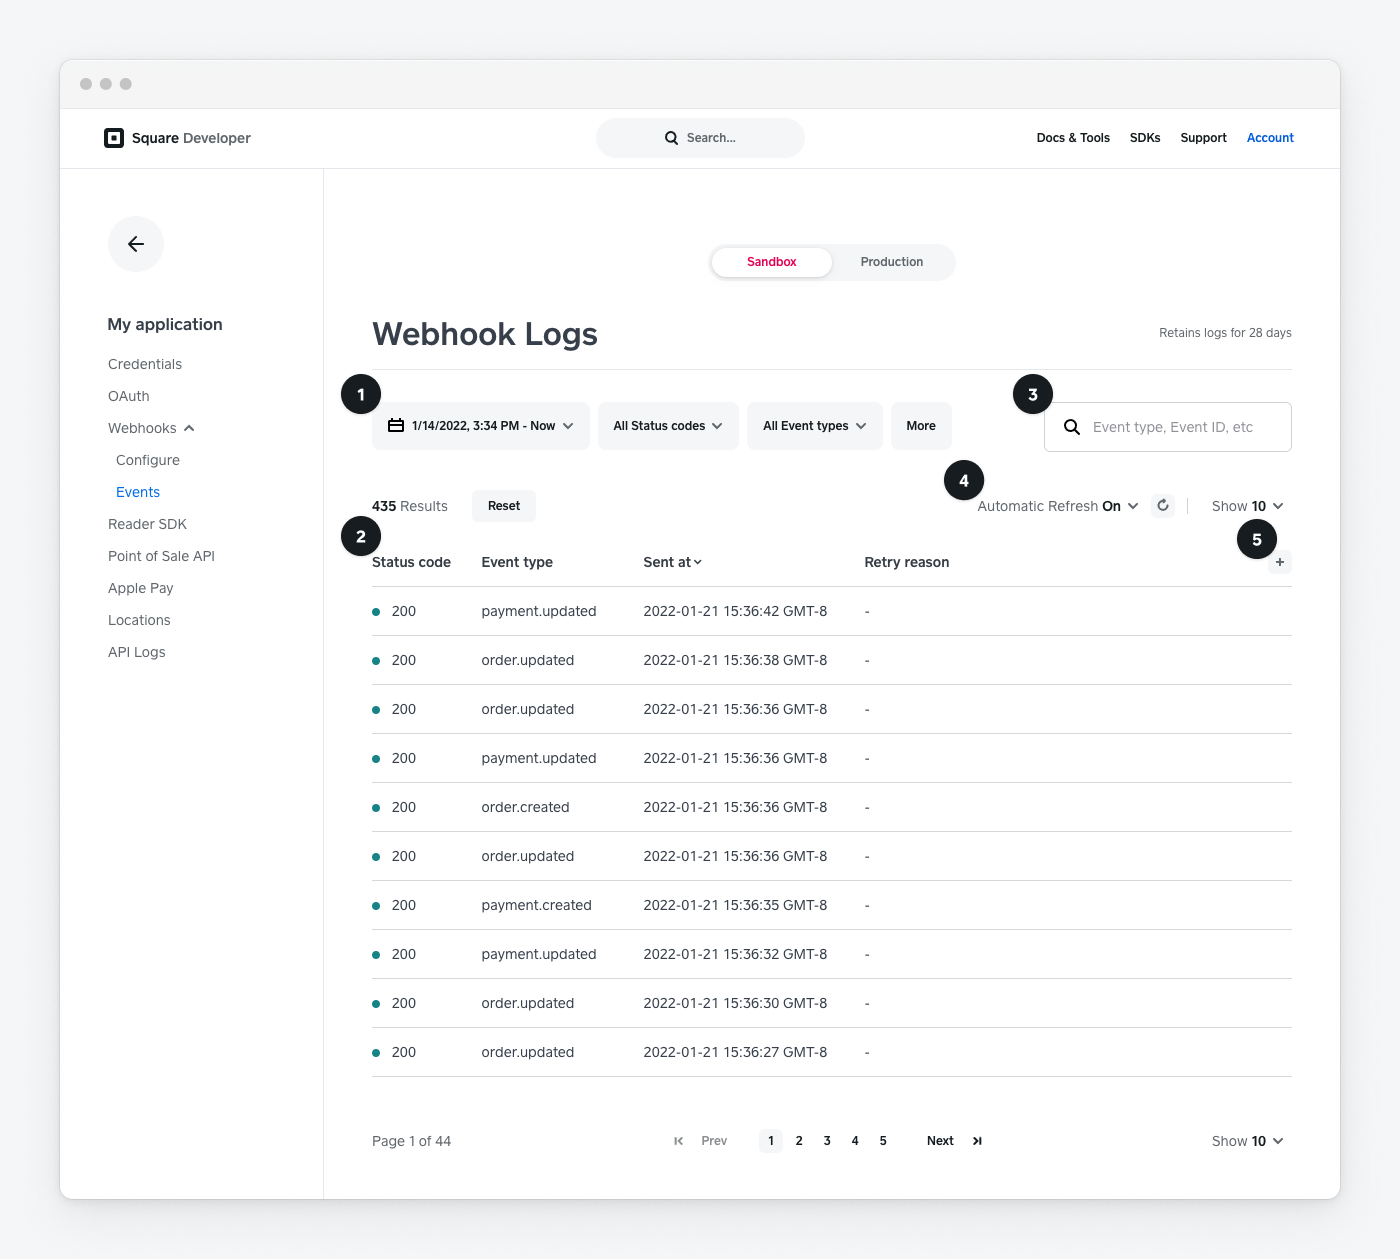Click the plus icon to add column
Viewport: 1400px width, 1259px height.
pyautogui.click(x=1280, y=562)
